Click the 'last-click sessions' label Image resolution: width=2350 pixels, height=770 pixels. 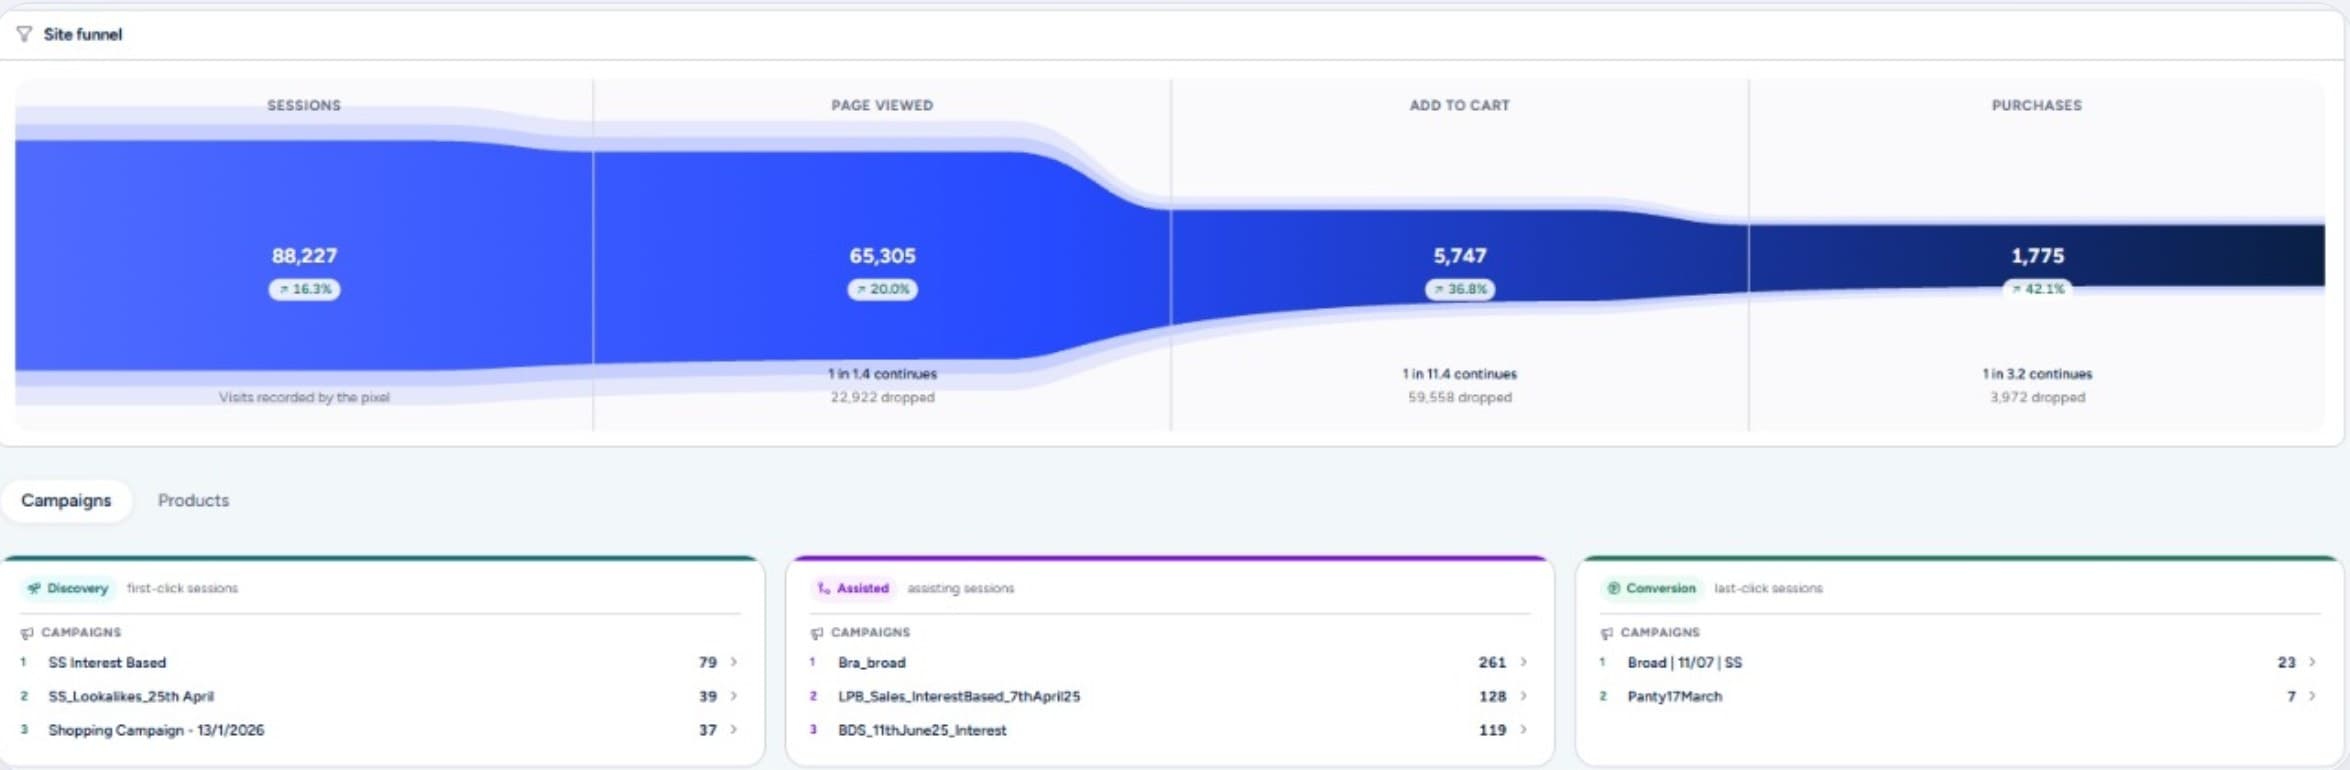pos(1769,588)
